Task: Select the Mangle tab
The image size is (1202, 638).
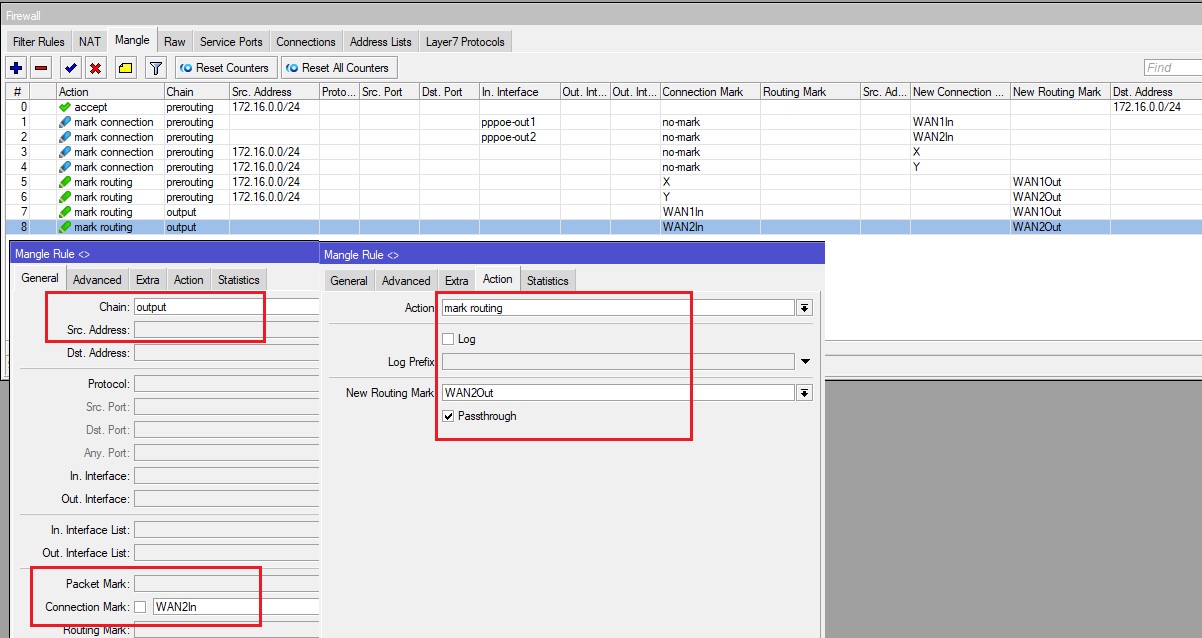Action: 132,41
